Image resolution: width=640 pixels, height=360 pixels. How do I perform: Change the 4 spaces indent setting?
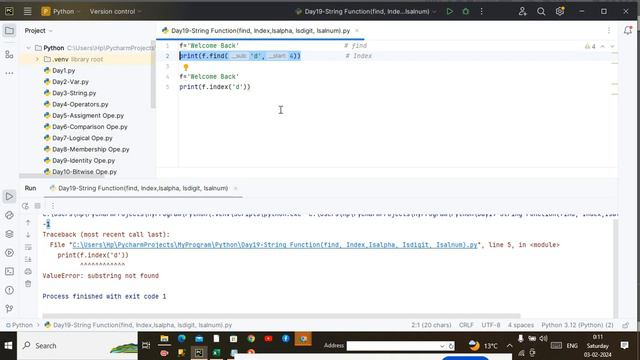click(x=521, y=325)
